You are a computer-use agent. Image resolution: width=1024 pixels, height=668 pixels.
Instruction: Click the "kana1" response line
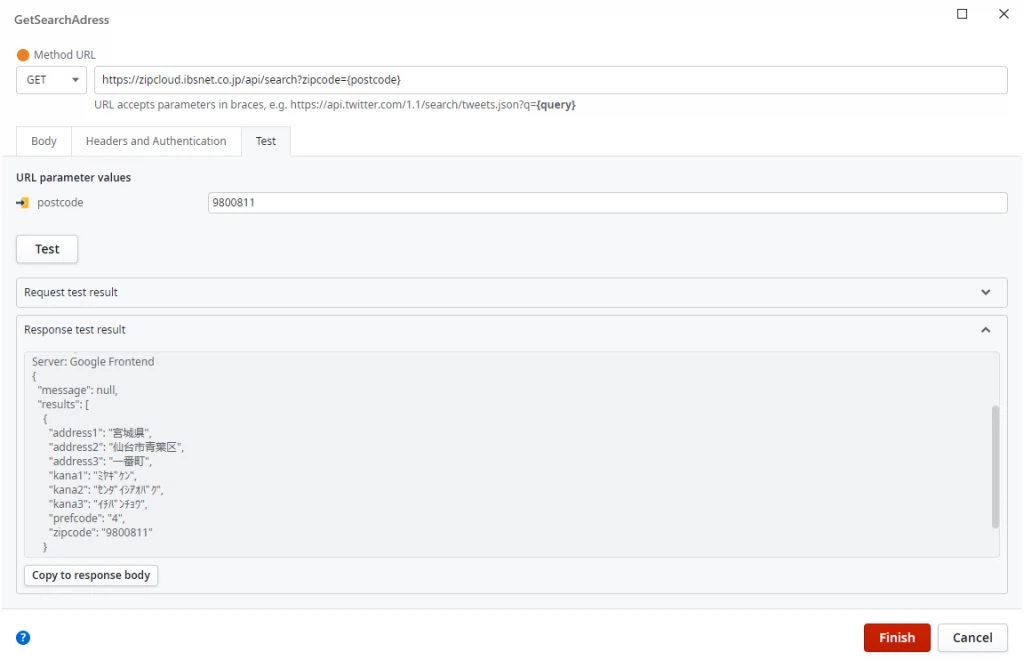(92, 475)
